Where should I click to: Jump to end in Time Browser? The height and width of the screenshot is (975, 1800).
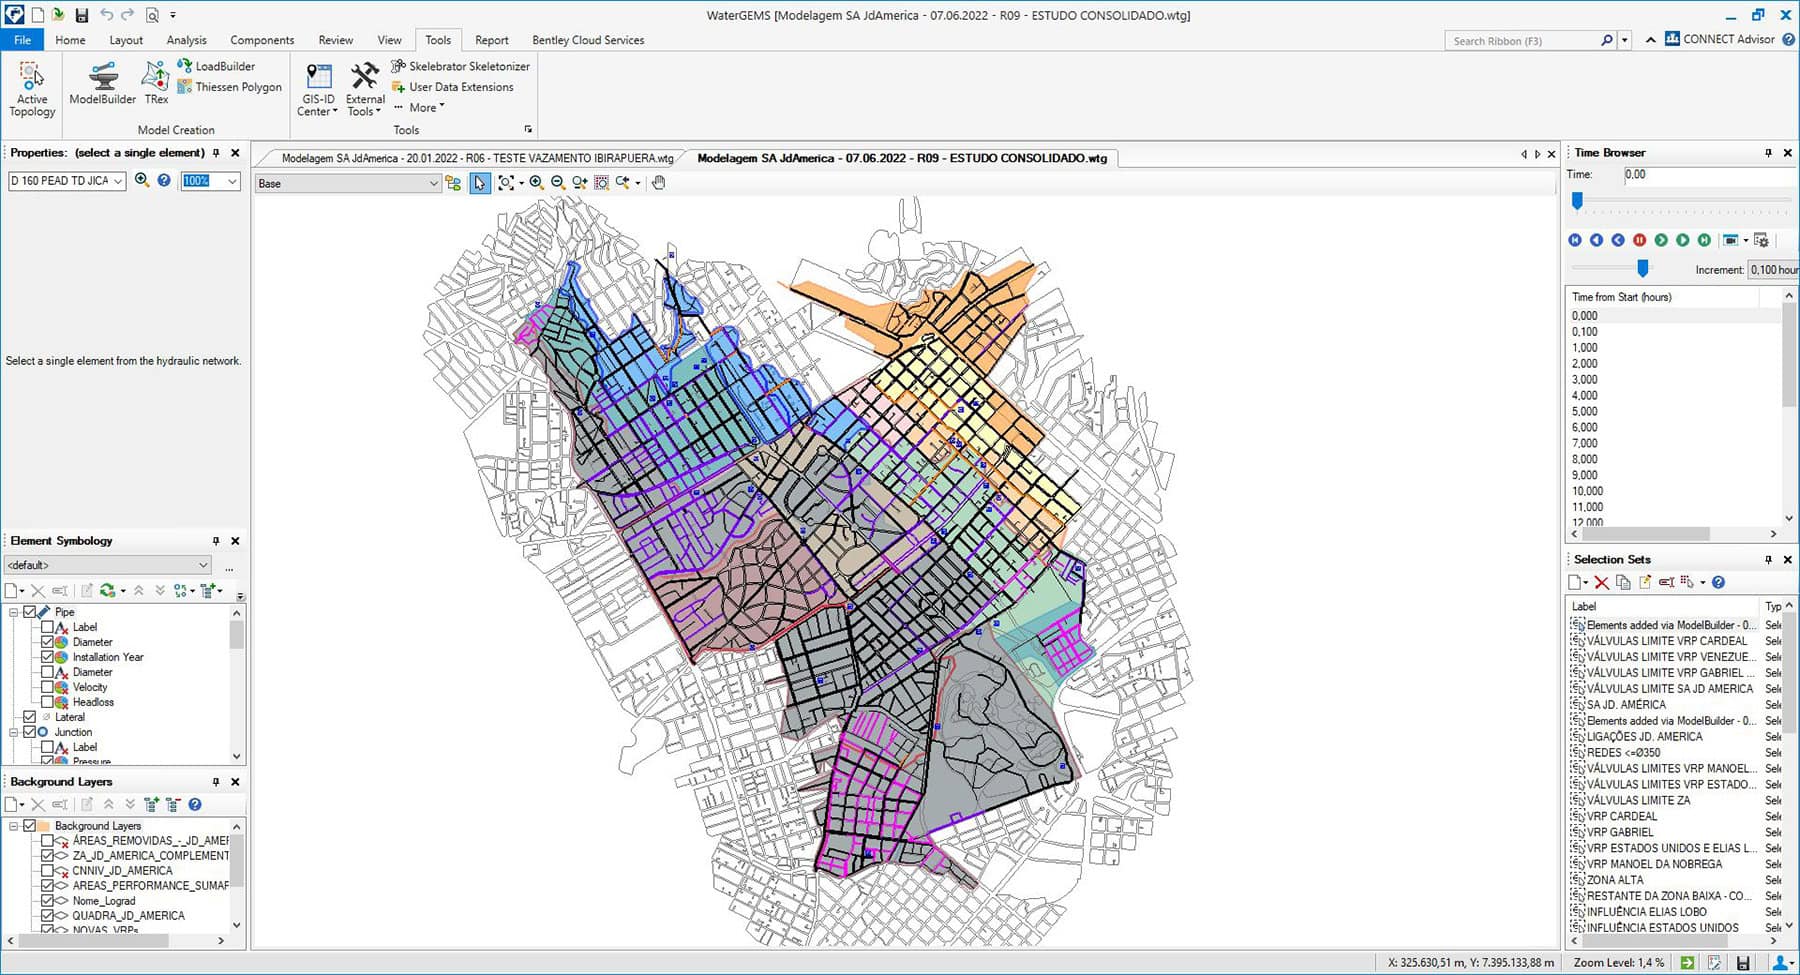pyautogui.click(x=1704, y=240)
